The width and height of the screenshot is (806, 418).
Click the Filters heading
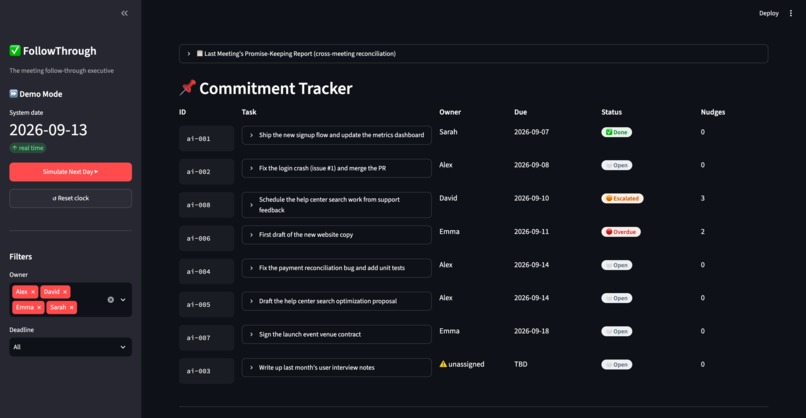point(21,257)
